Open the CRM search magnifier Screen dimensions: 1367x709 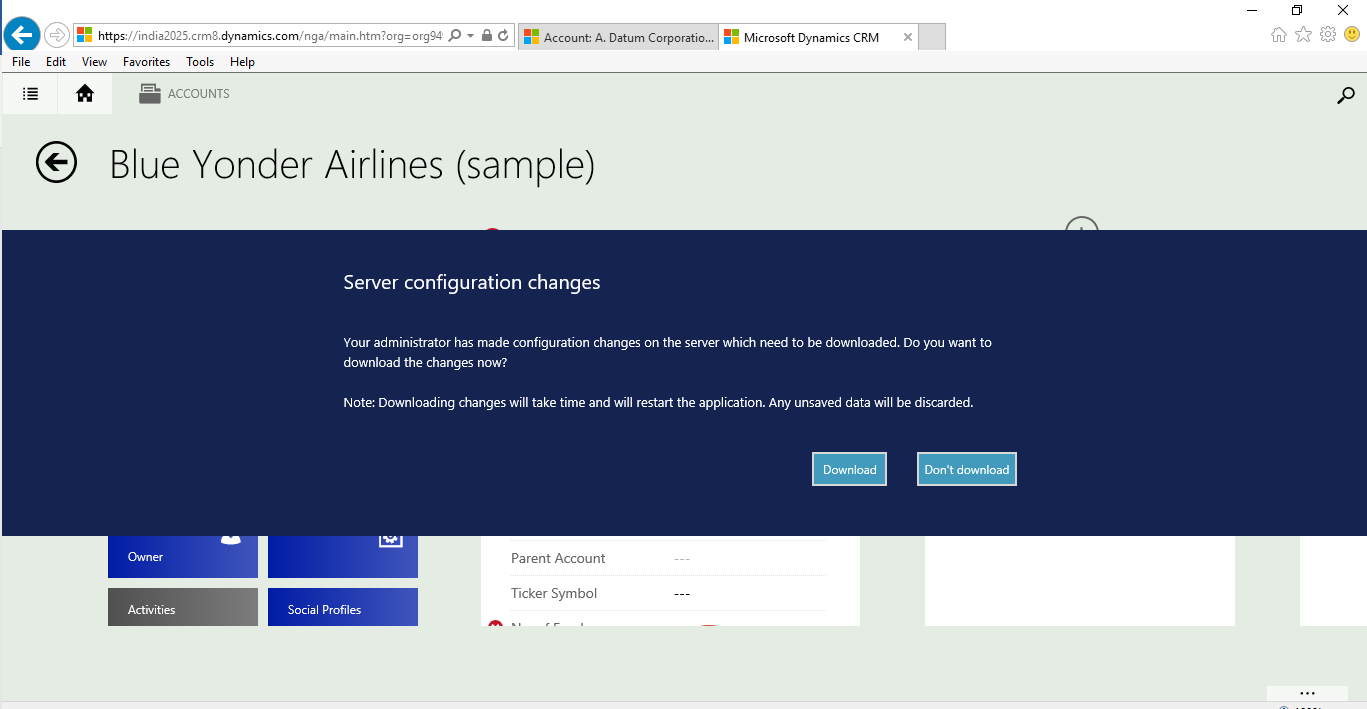pos(1346,95)
